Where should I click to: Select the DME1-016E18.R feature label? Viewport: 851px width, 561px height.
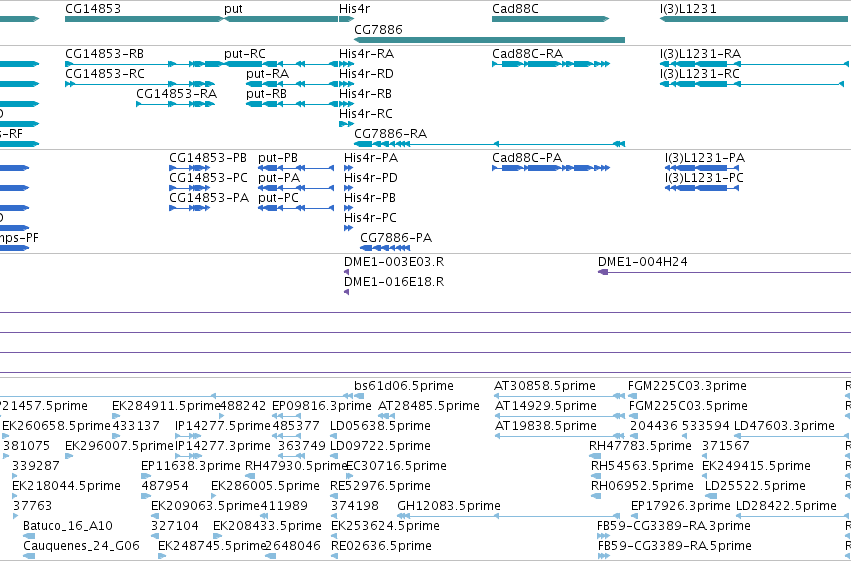tap(394, 282)
